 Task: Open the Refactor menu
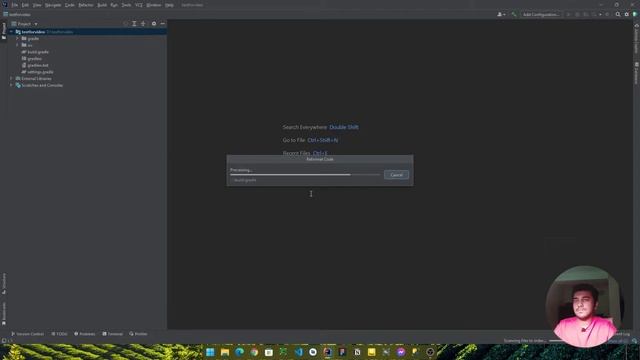[86, 5]
